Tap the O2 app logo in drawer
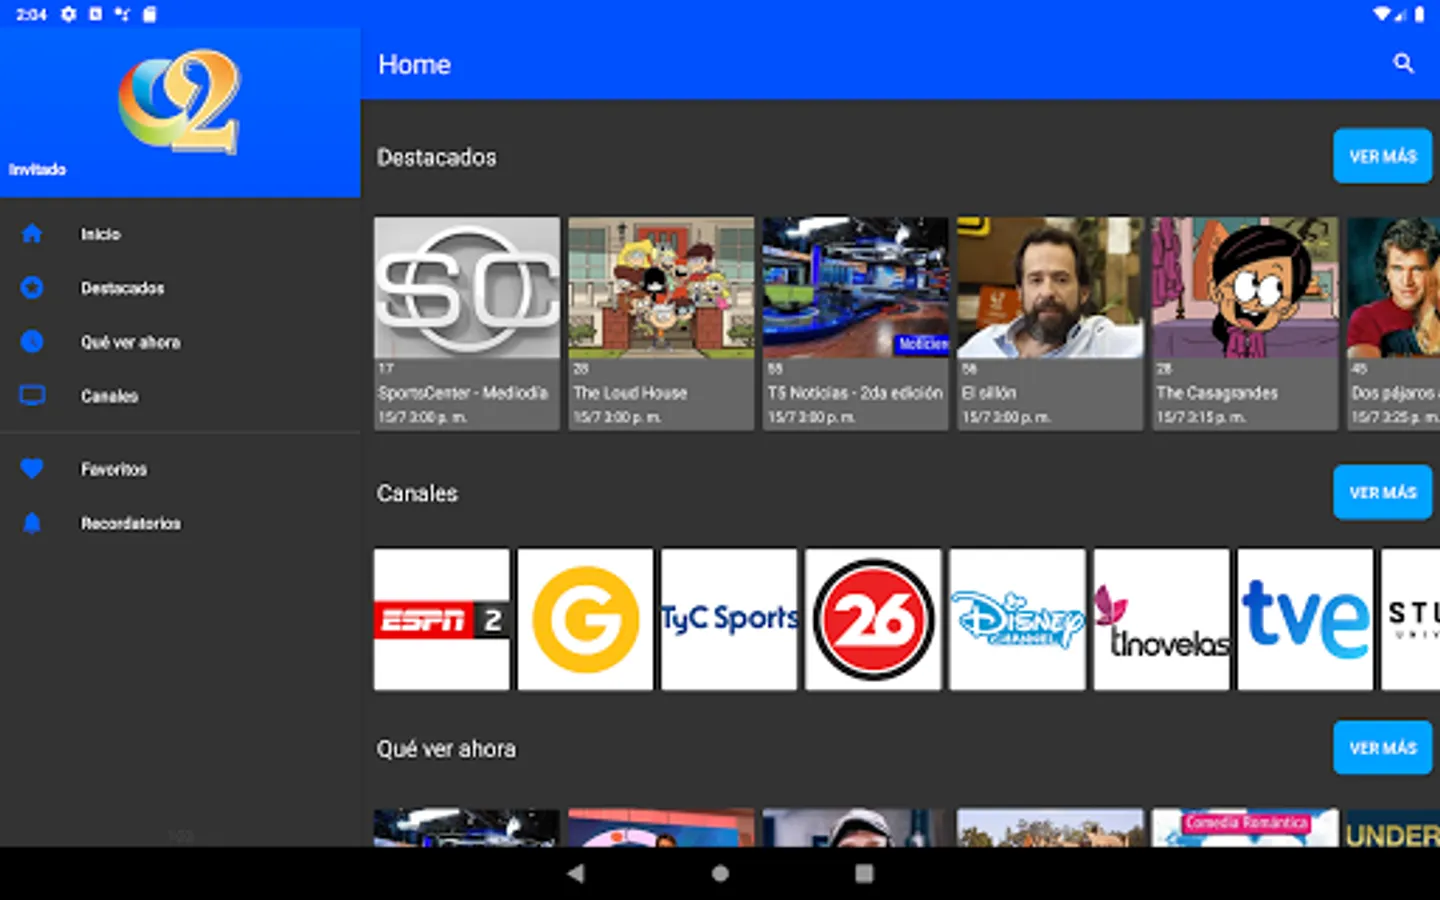Image resolution: width=1440 pixels, height=900 pixels. coord(180,101)
